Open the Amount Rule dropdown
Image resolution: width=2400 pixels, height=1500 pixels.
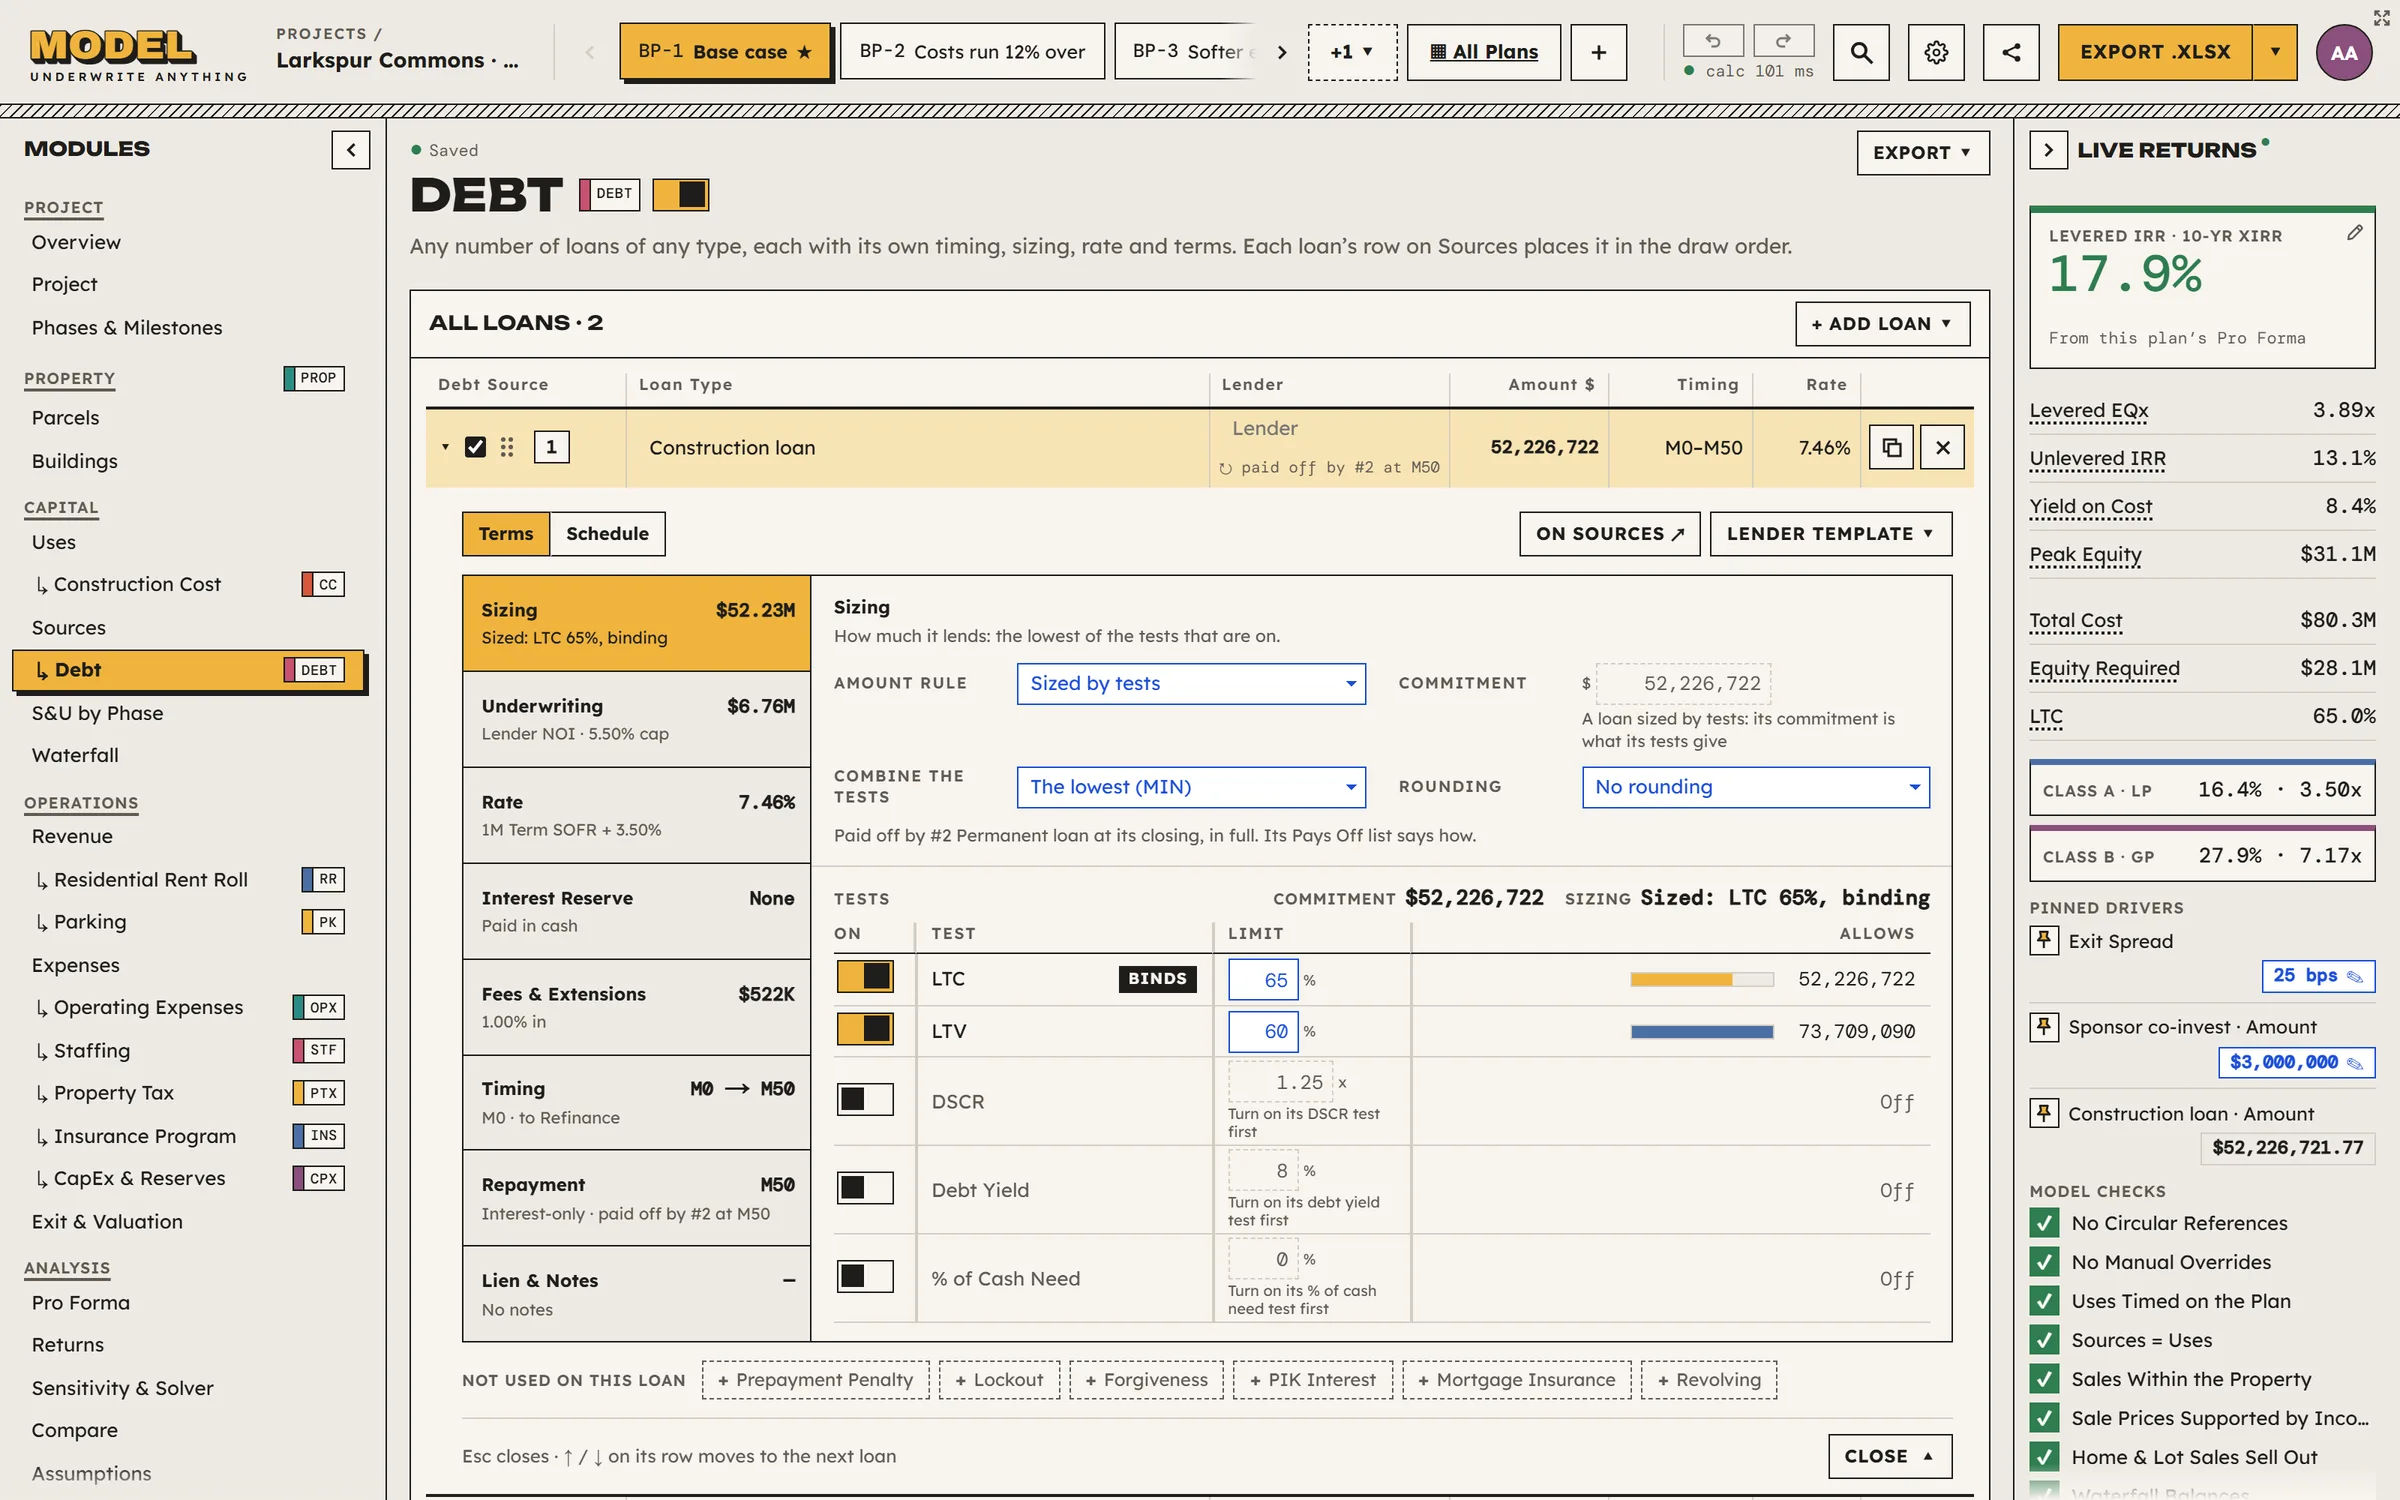point(1191,684)
